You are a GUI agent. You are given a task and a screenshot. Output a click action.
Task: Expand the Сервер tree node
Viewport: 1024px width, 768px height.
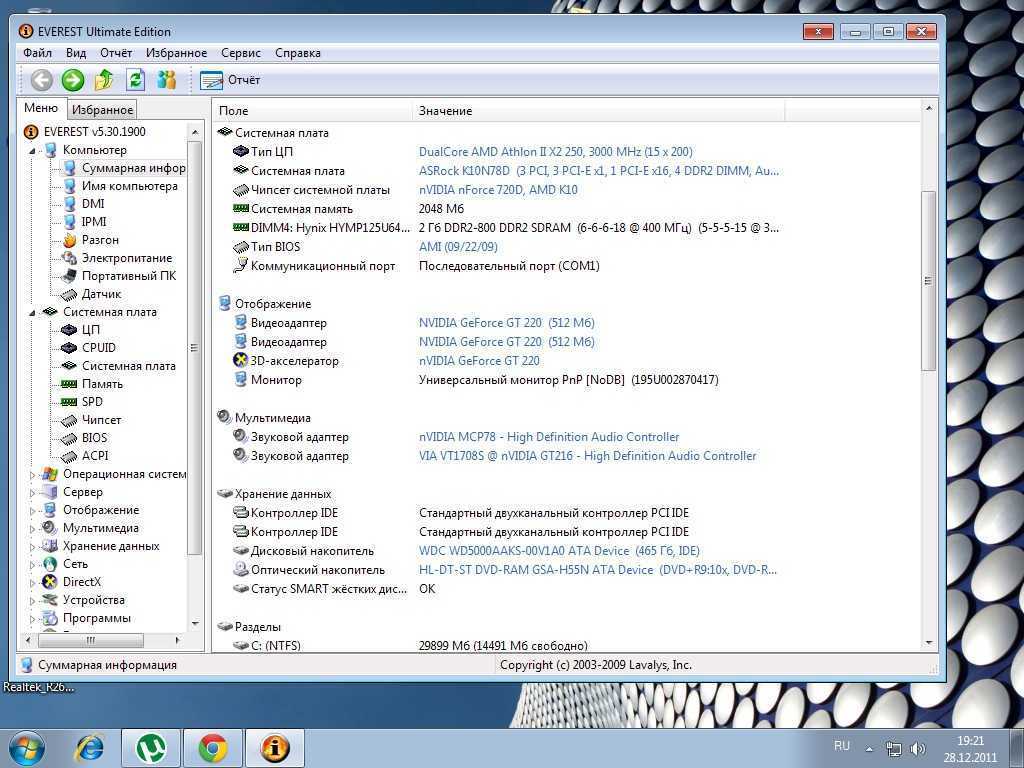[32, 492]
